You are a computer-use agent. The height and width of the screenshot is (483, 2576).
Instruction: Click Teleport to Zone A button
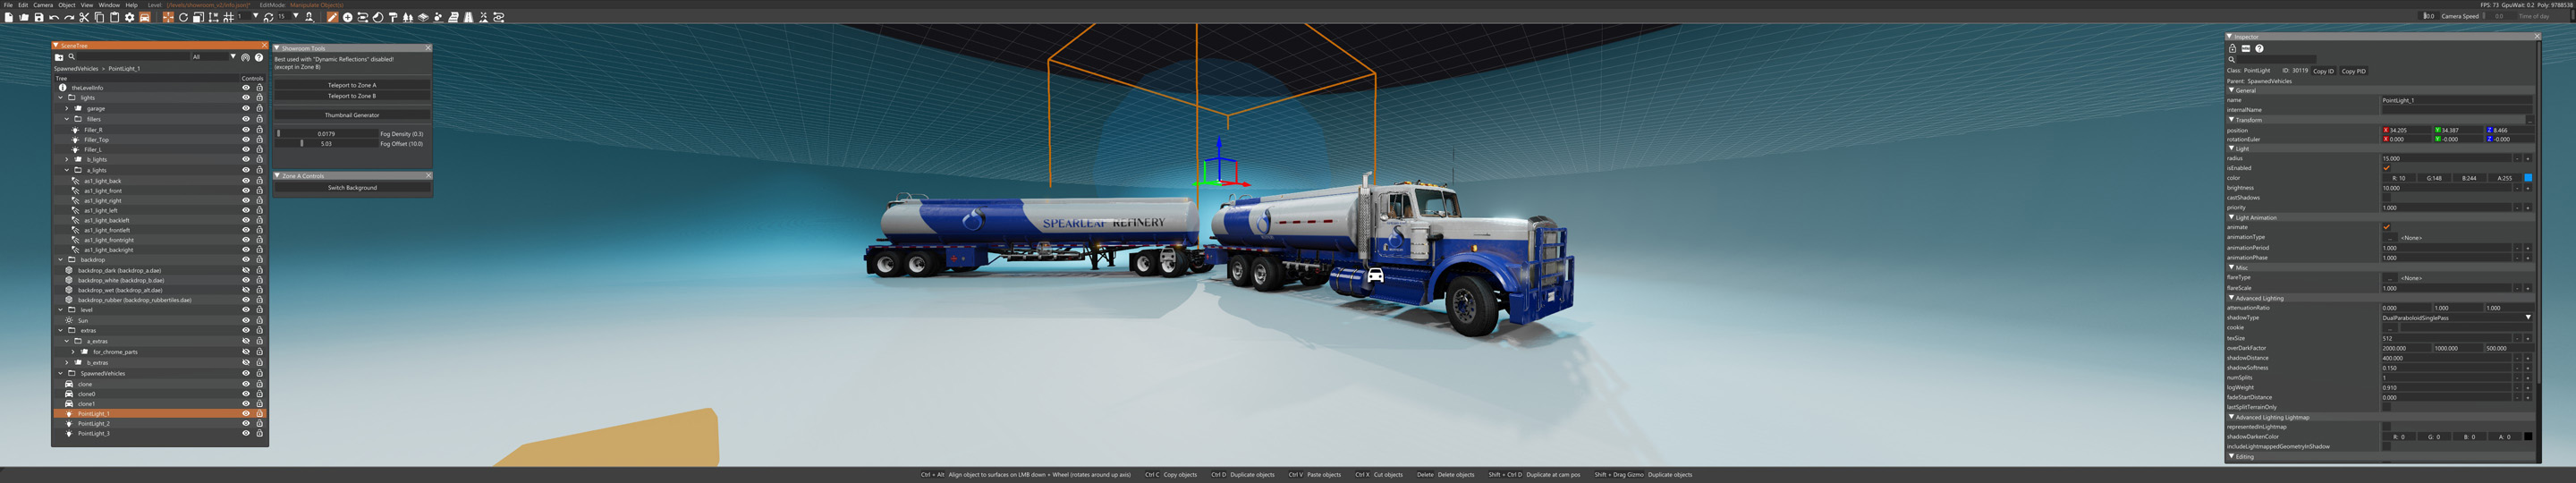pos(352,85)
